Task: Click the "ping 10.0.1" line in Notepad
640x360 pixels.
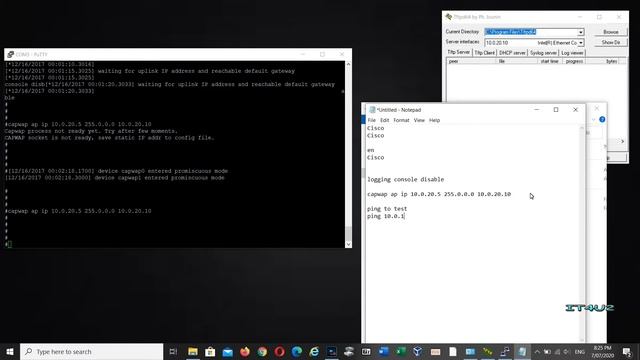Action: click(386, 216)
